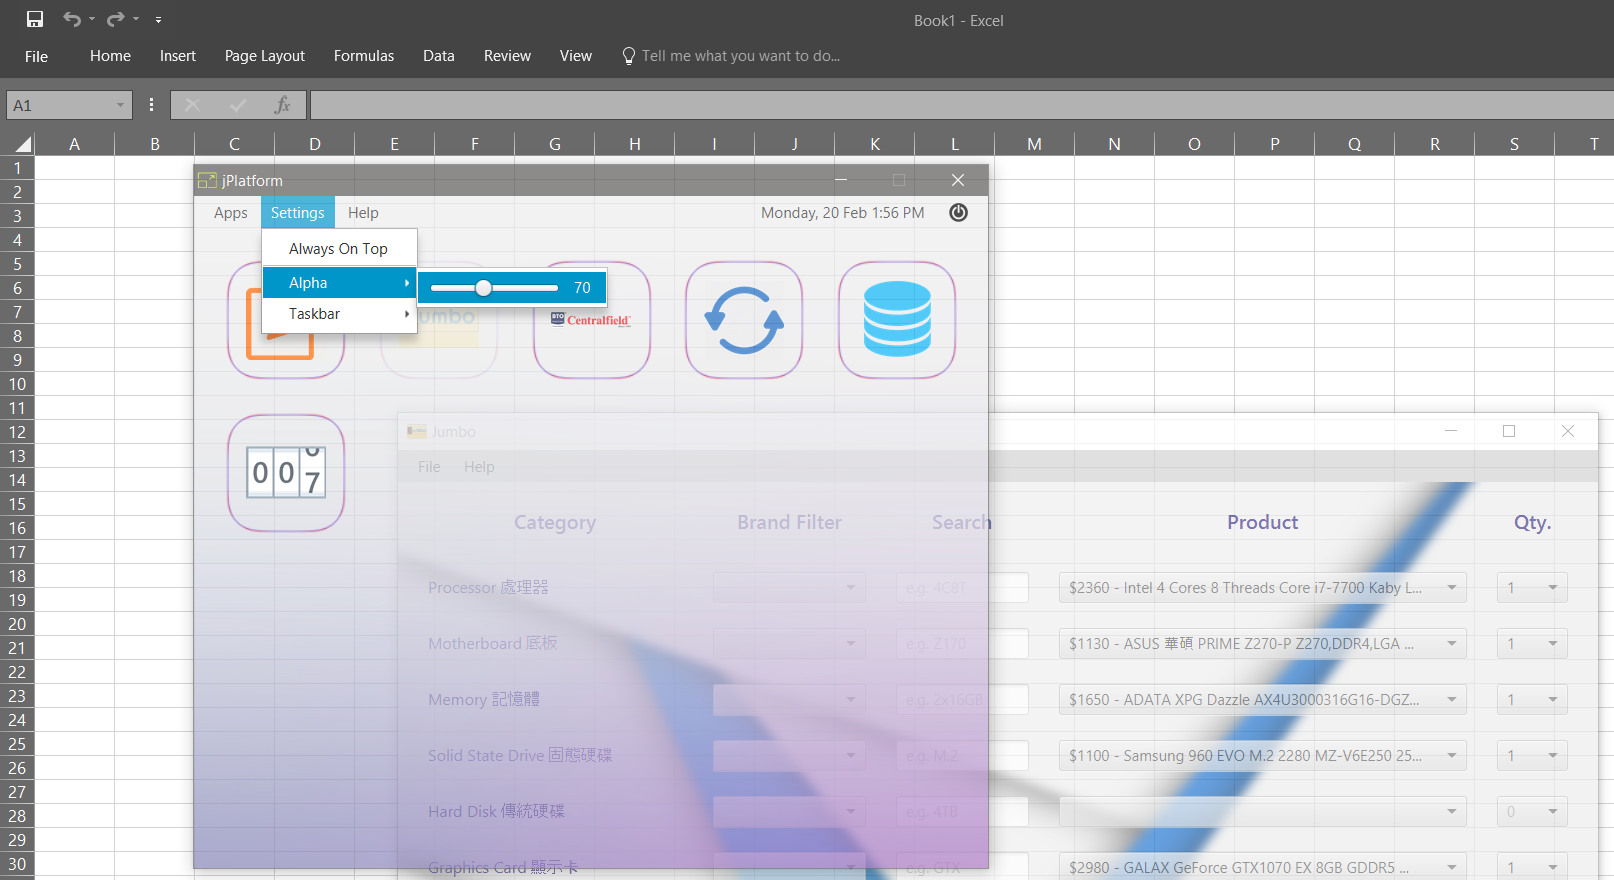Open the Jumbo window File menu
Viewport: 1614px width, 880px height.
tap(429, 467)
